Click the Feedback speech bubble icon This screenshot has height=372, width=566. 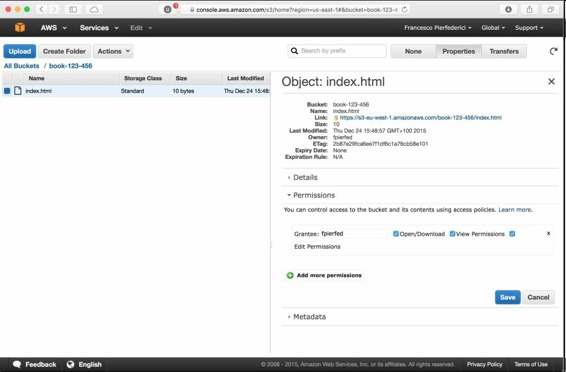tap(17, 364)
